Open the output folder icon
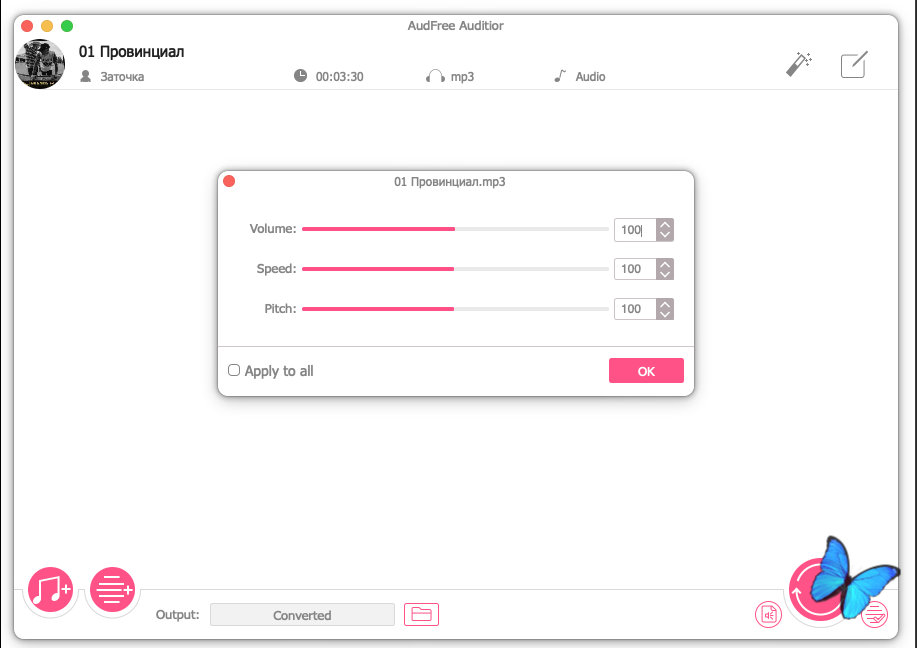917x648 pixels. click(421, 615)
